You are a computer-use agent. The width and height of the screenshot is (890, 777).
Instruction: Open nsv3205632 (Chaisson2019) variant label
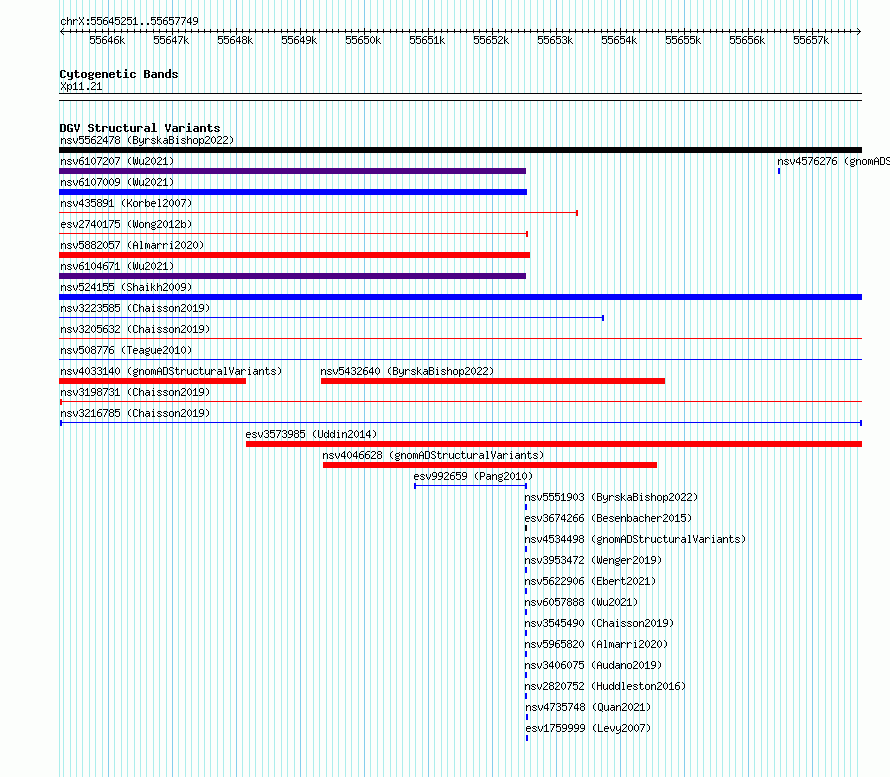coord(135,329)
